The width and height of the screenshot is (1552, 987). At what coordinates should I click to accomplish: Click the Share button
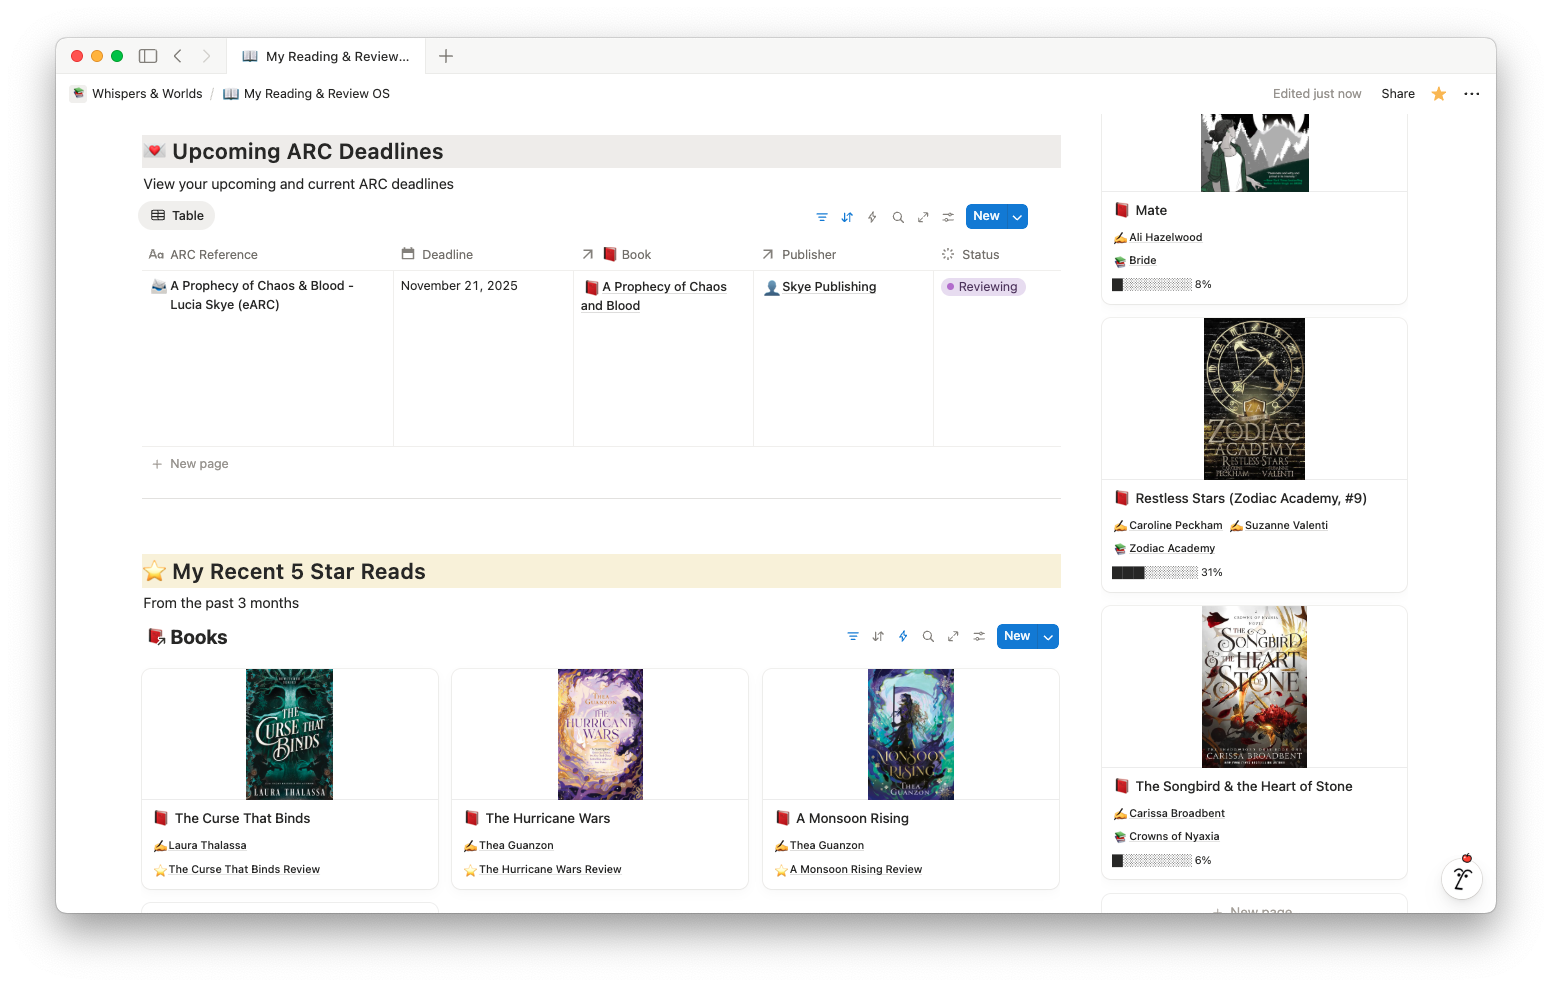(1397, 94)
